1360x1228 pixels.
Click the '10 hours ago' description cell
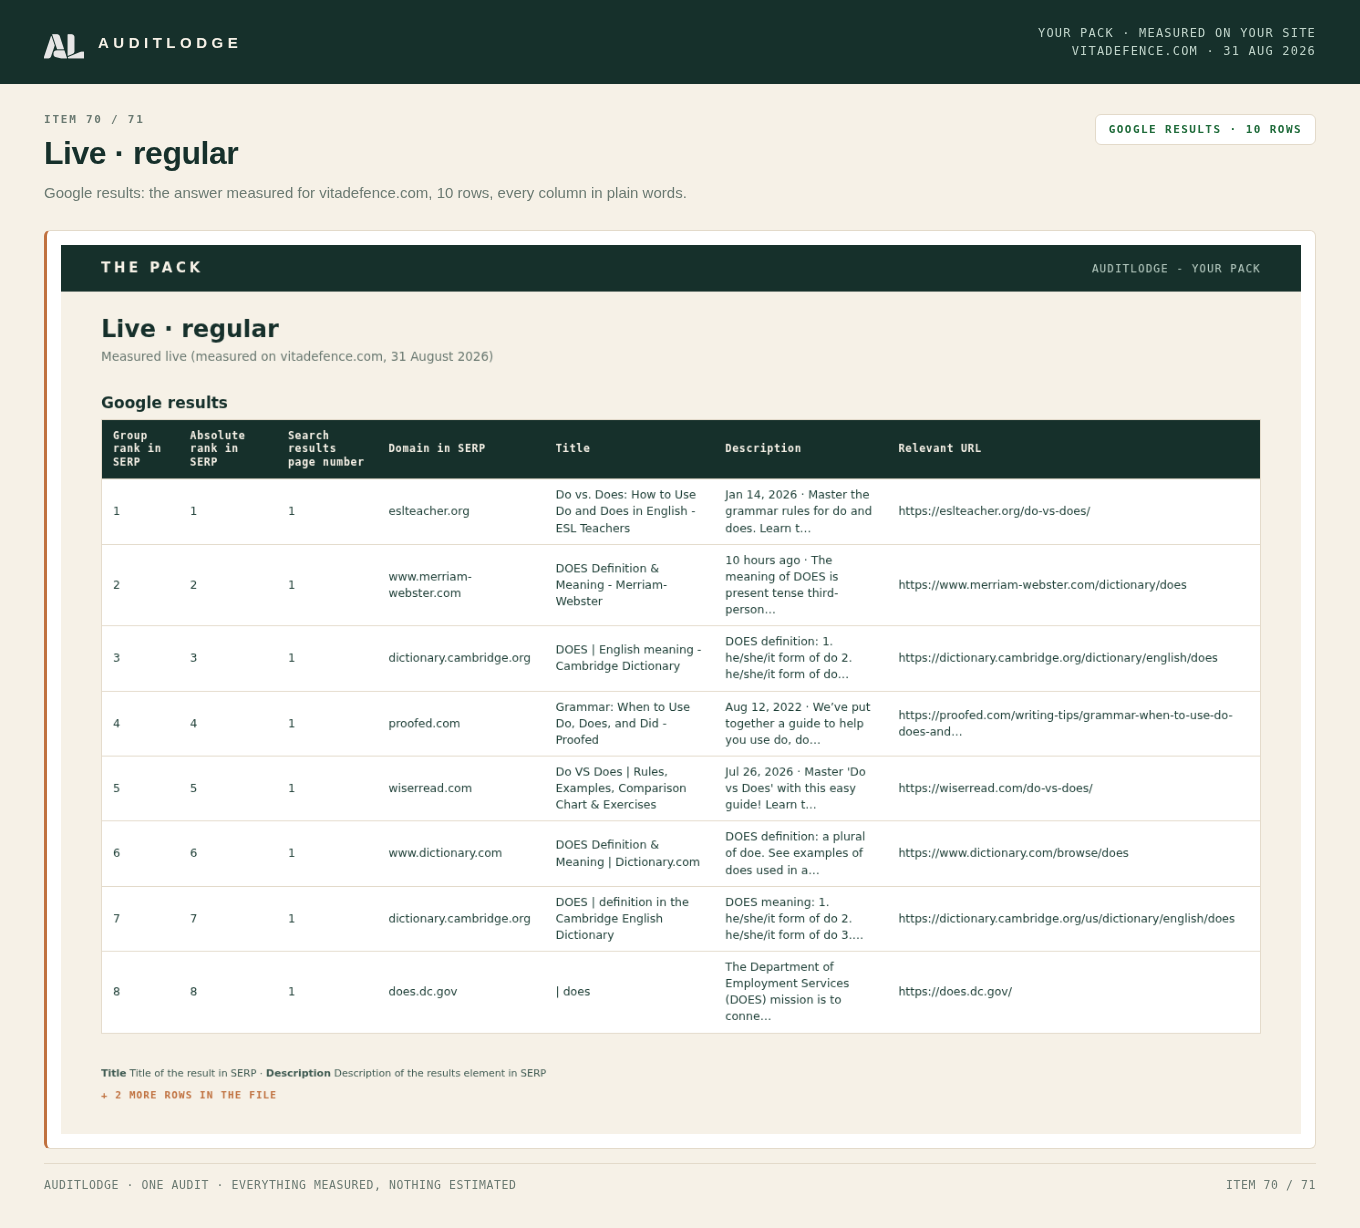(x=782, y=585)
